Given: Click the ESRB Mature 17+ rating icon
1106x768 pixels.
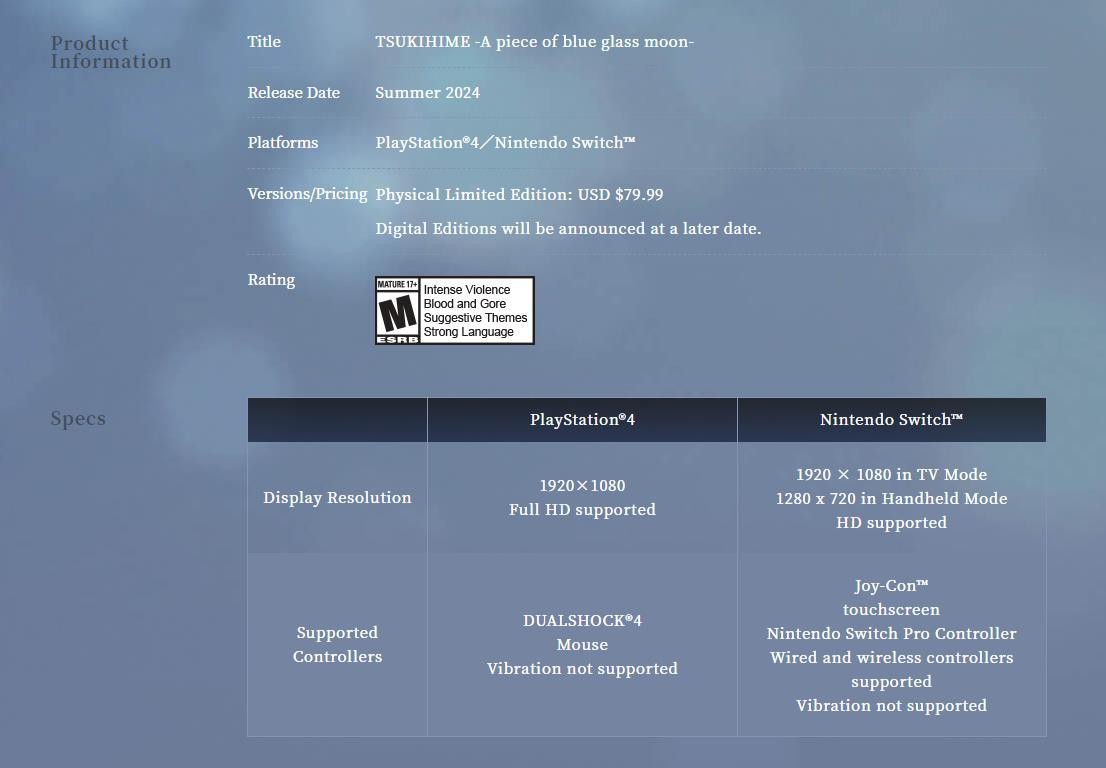Looking at the screenshot, I should (397, 311).
